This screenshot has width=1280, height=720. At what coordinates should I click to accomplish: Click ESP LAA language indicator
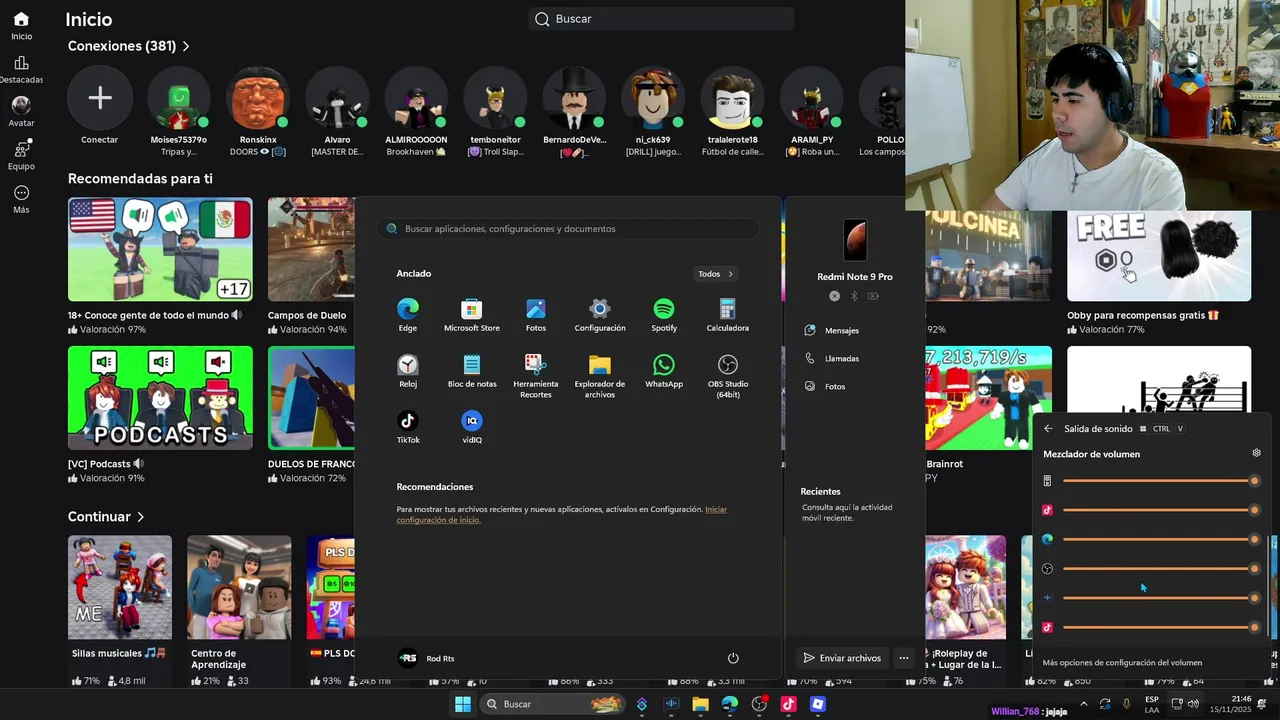[x=1152, y=704]
